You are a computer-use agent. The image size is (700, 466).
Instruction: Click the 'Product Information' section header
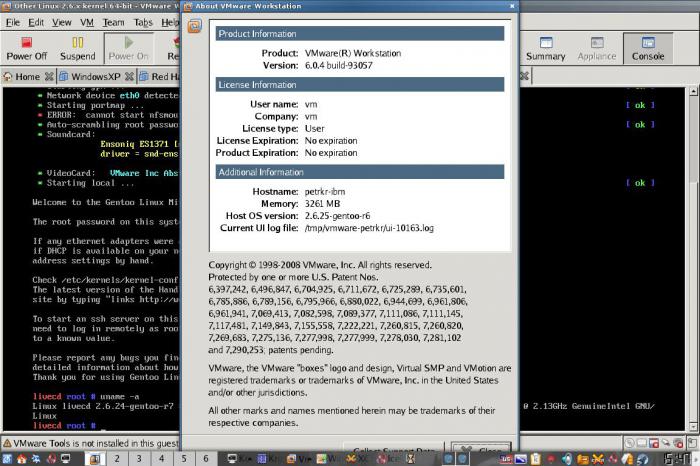tap(360, 33)
